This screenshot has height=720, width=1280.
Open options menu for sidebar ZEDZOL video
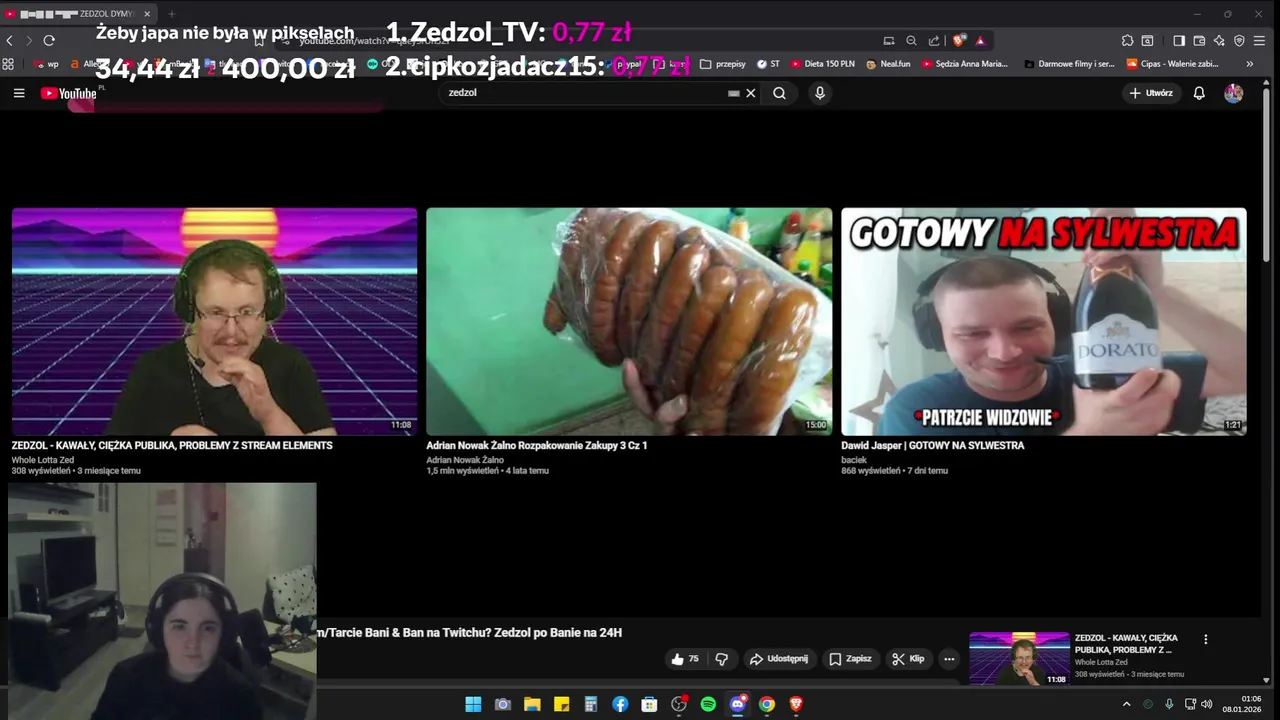[x=1205, y=639]
